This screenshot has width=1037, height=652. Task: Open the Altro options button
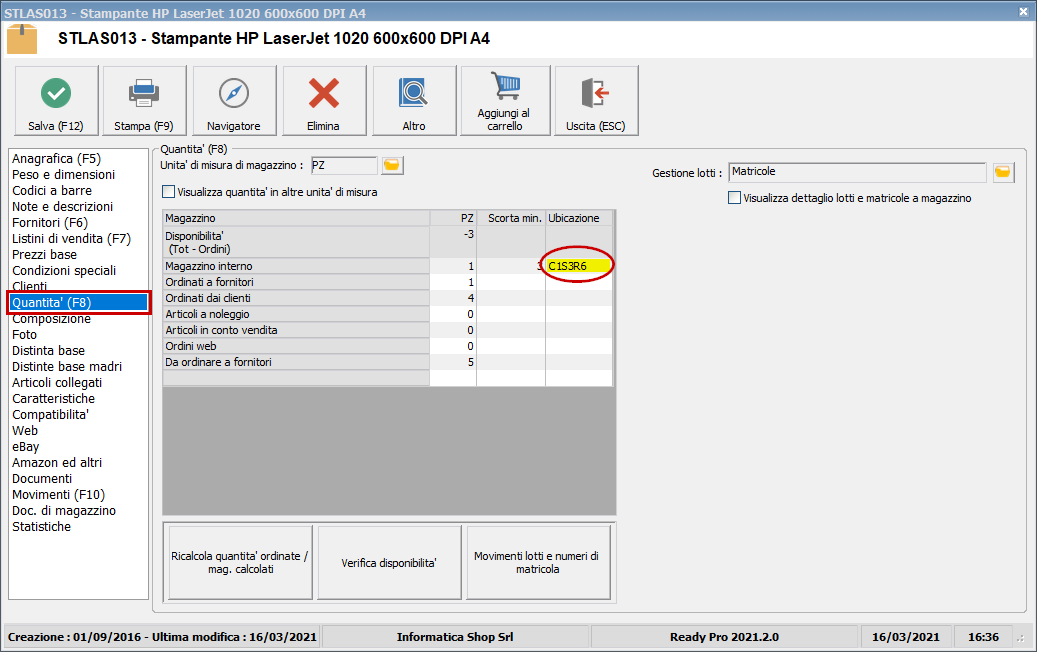click(414, 101)
